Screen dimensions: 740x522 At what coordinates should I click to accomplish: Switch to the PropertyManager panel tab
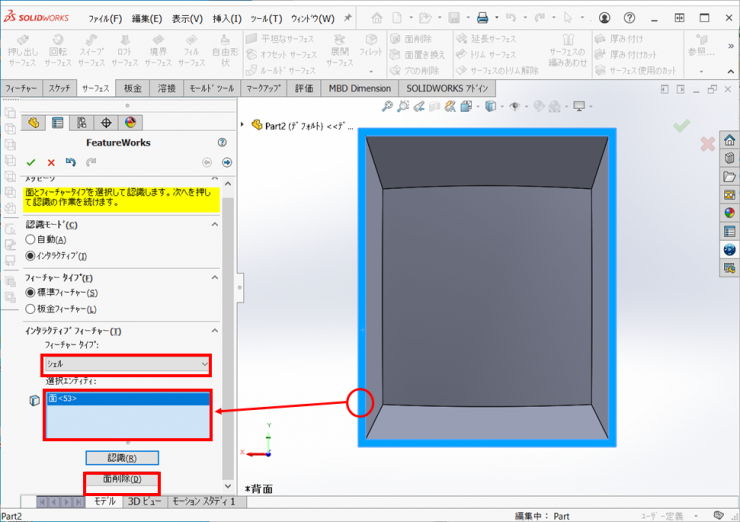57,123
